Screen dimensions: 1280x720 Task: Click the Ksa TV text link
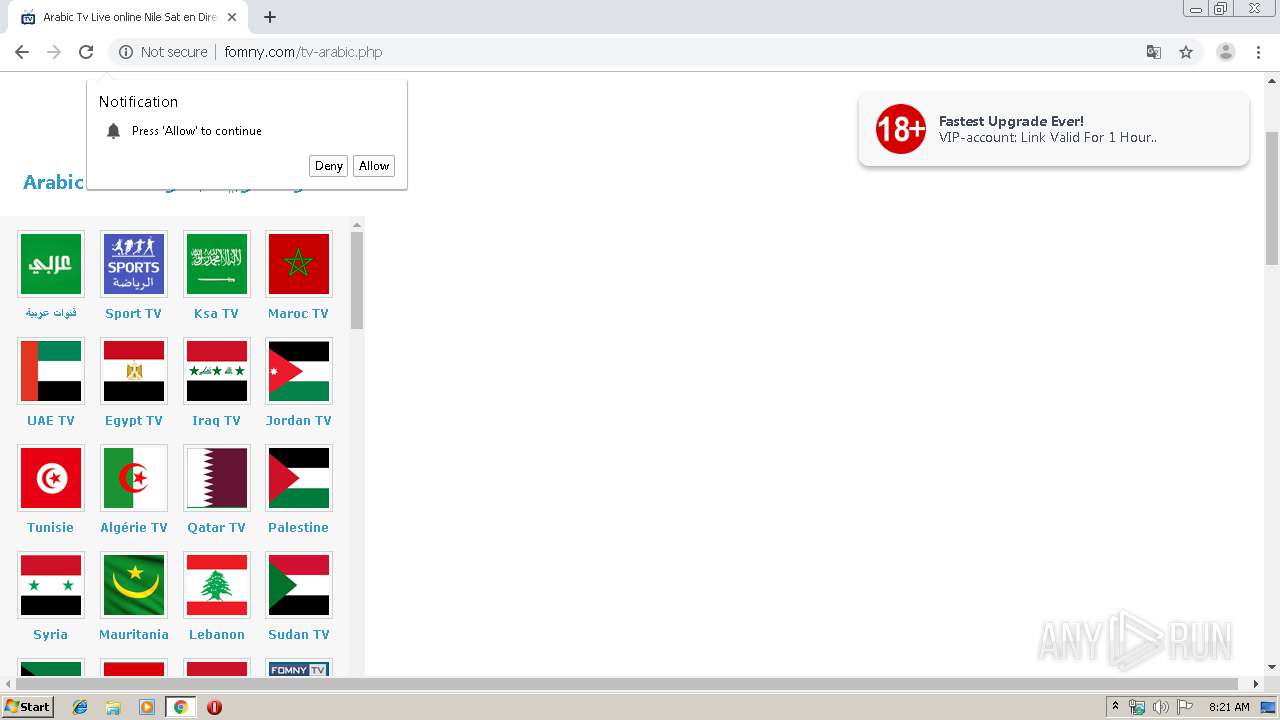(x=216, y=313)
